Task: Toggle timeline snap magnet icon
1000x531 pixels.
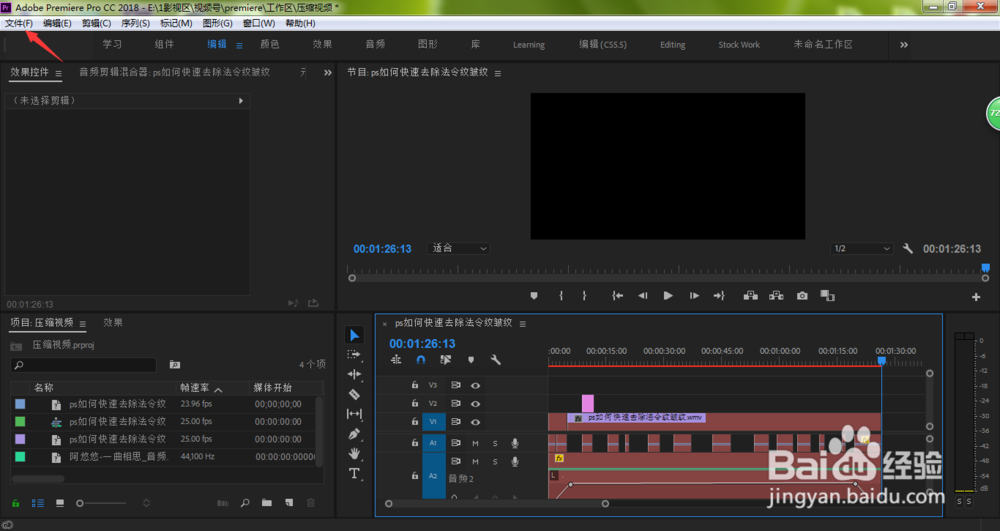Action: 421,360
